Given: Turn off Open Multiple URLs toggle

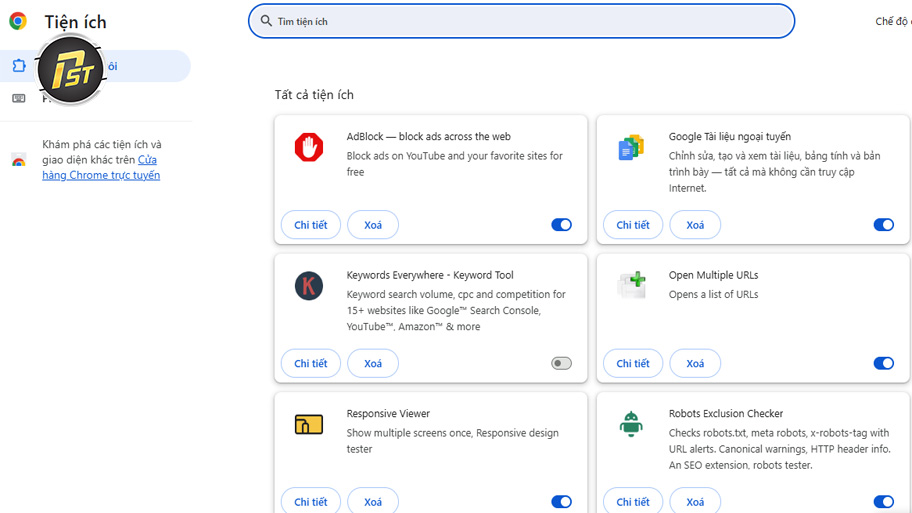Looking at the screenshot, I should click(x=884, y=363).
